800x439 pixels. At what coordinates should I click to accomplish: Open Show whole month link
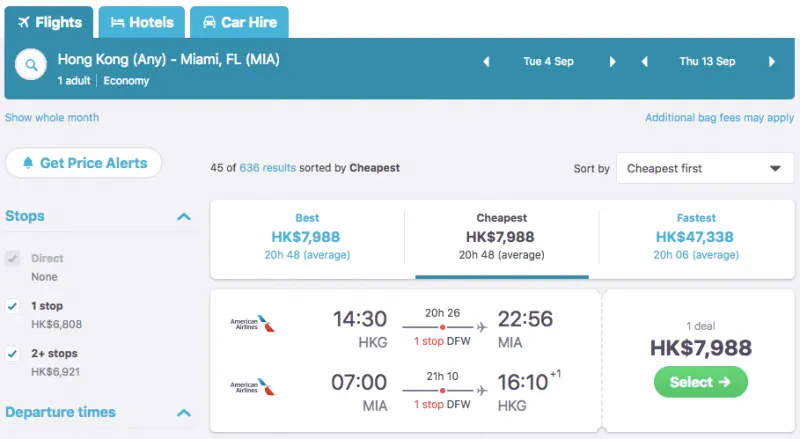(x=52, y=117)
